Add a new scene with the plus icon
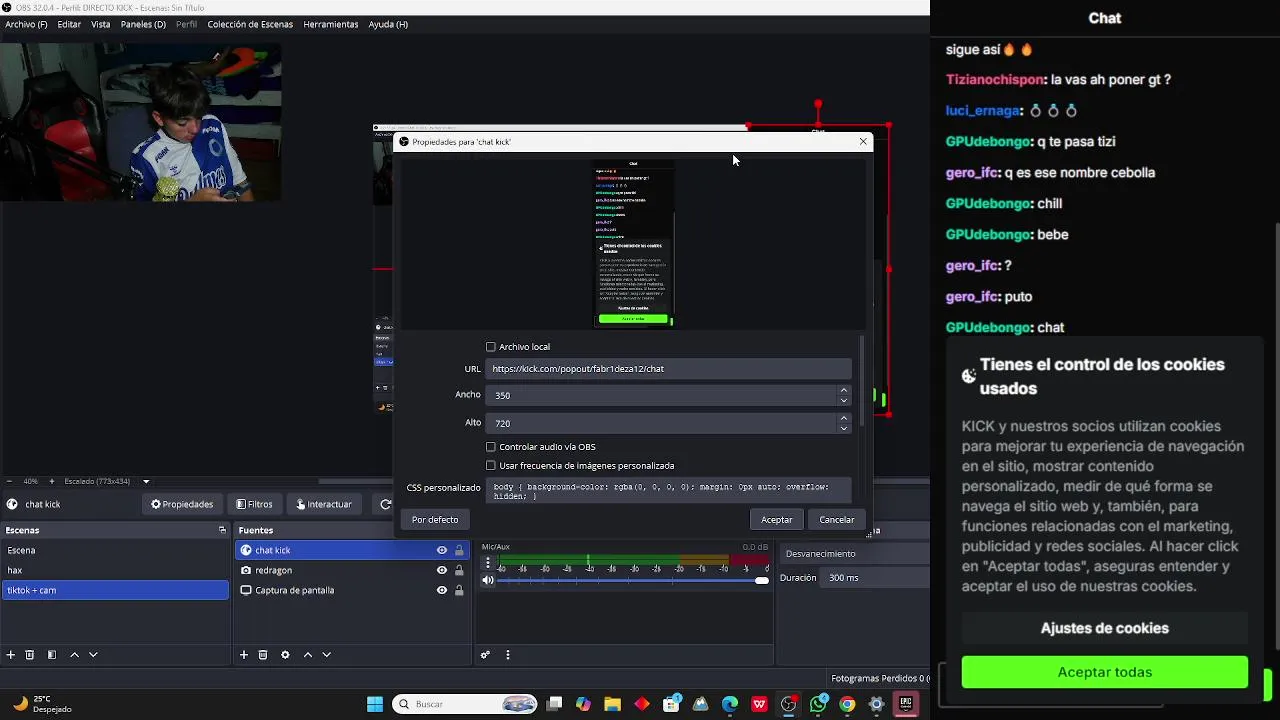 pos(11,655)
